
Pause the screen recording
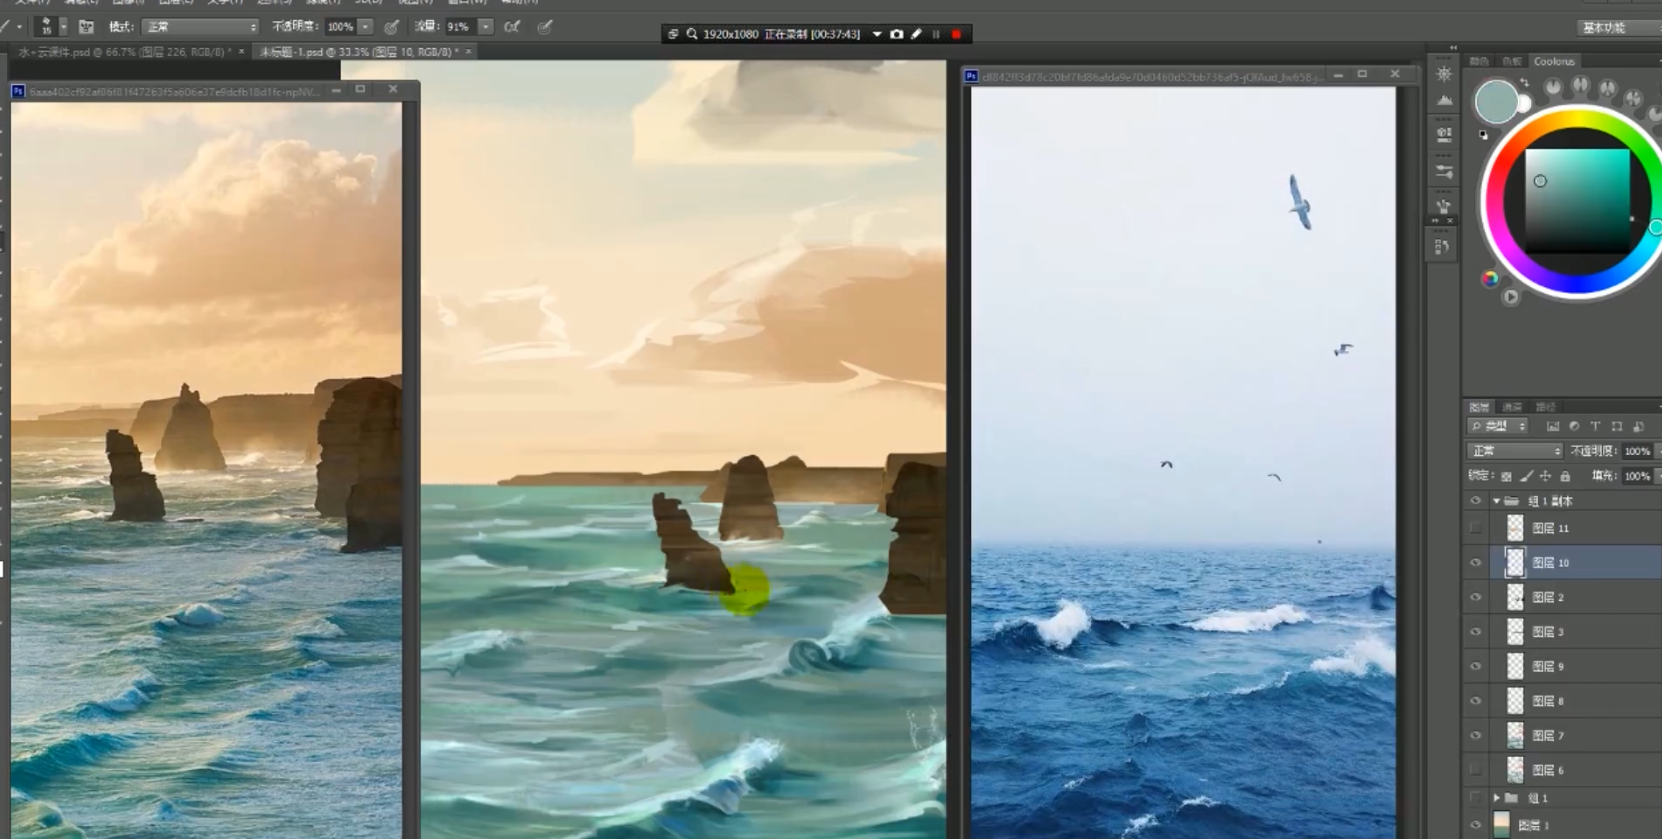936,34
